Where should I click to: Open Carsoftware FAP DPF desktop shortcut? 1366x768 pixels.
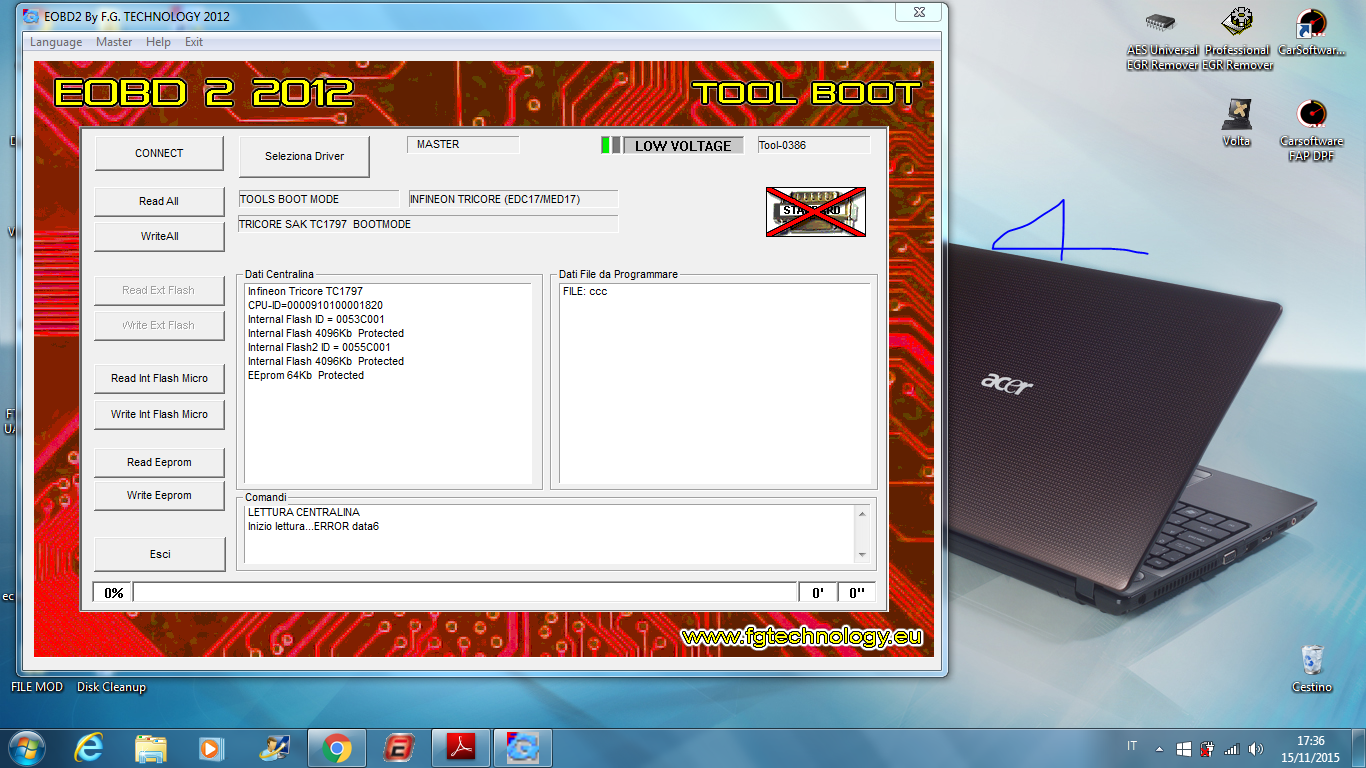click(1311, 130)
